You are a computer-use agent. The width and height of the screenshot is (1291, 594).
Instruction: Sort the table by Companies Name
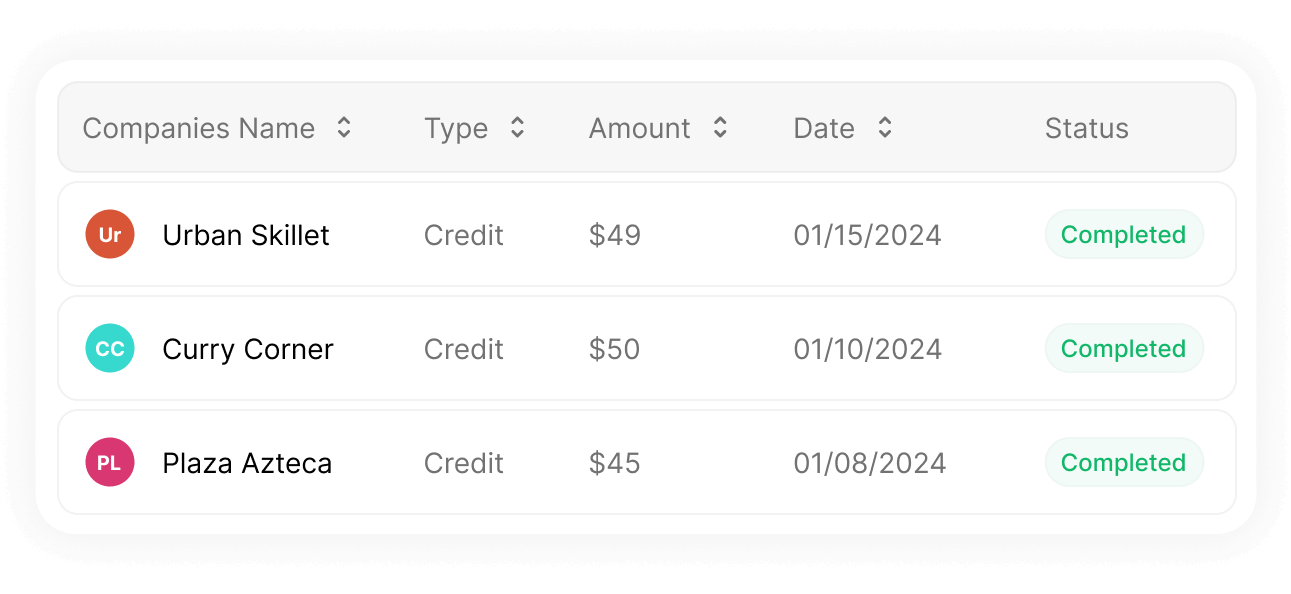coord(198,128)
